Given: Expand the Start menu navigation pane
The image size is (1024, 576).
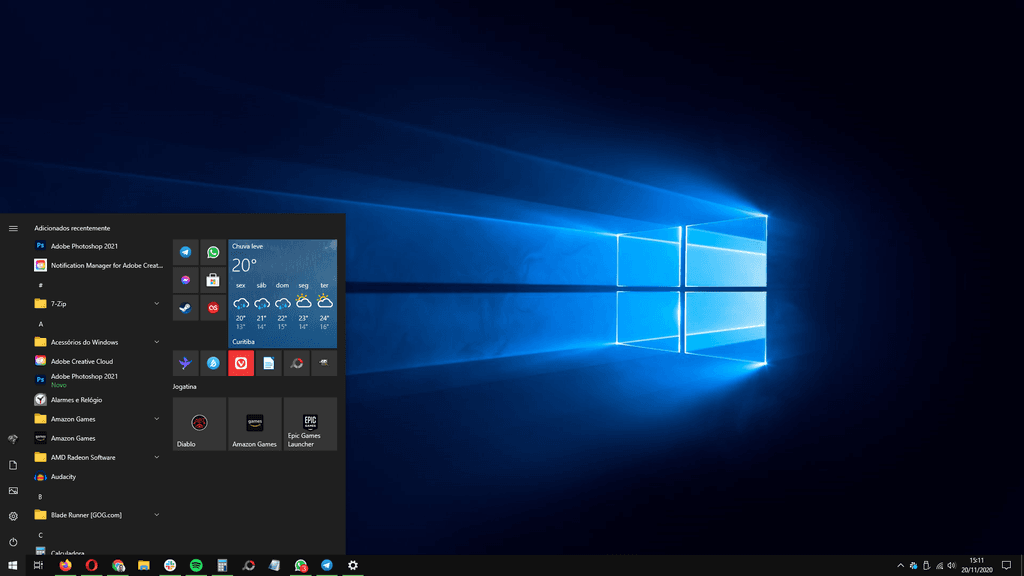Looking at the screenshot, I should coord(13,228).
